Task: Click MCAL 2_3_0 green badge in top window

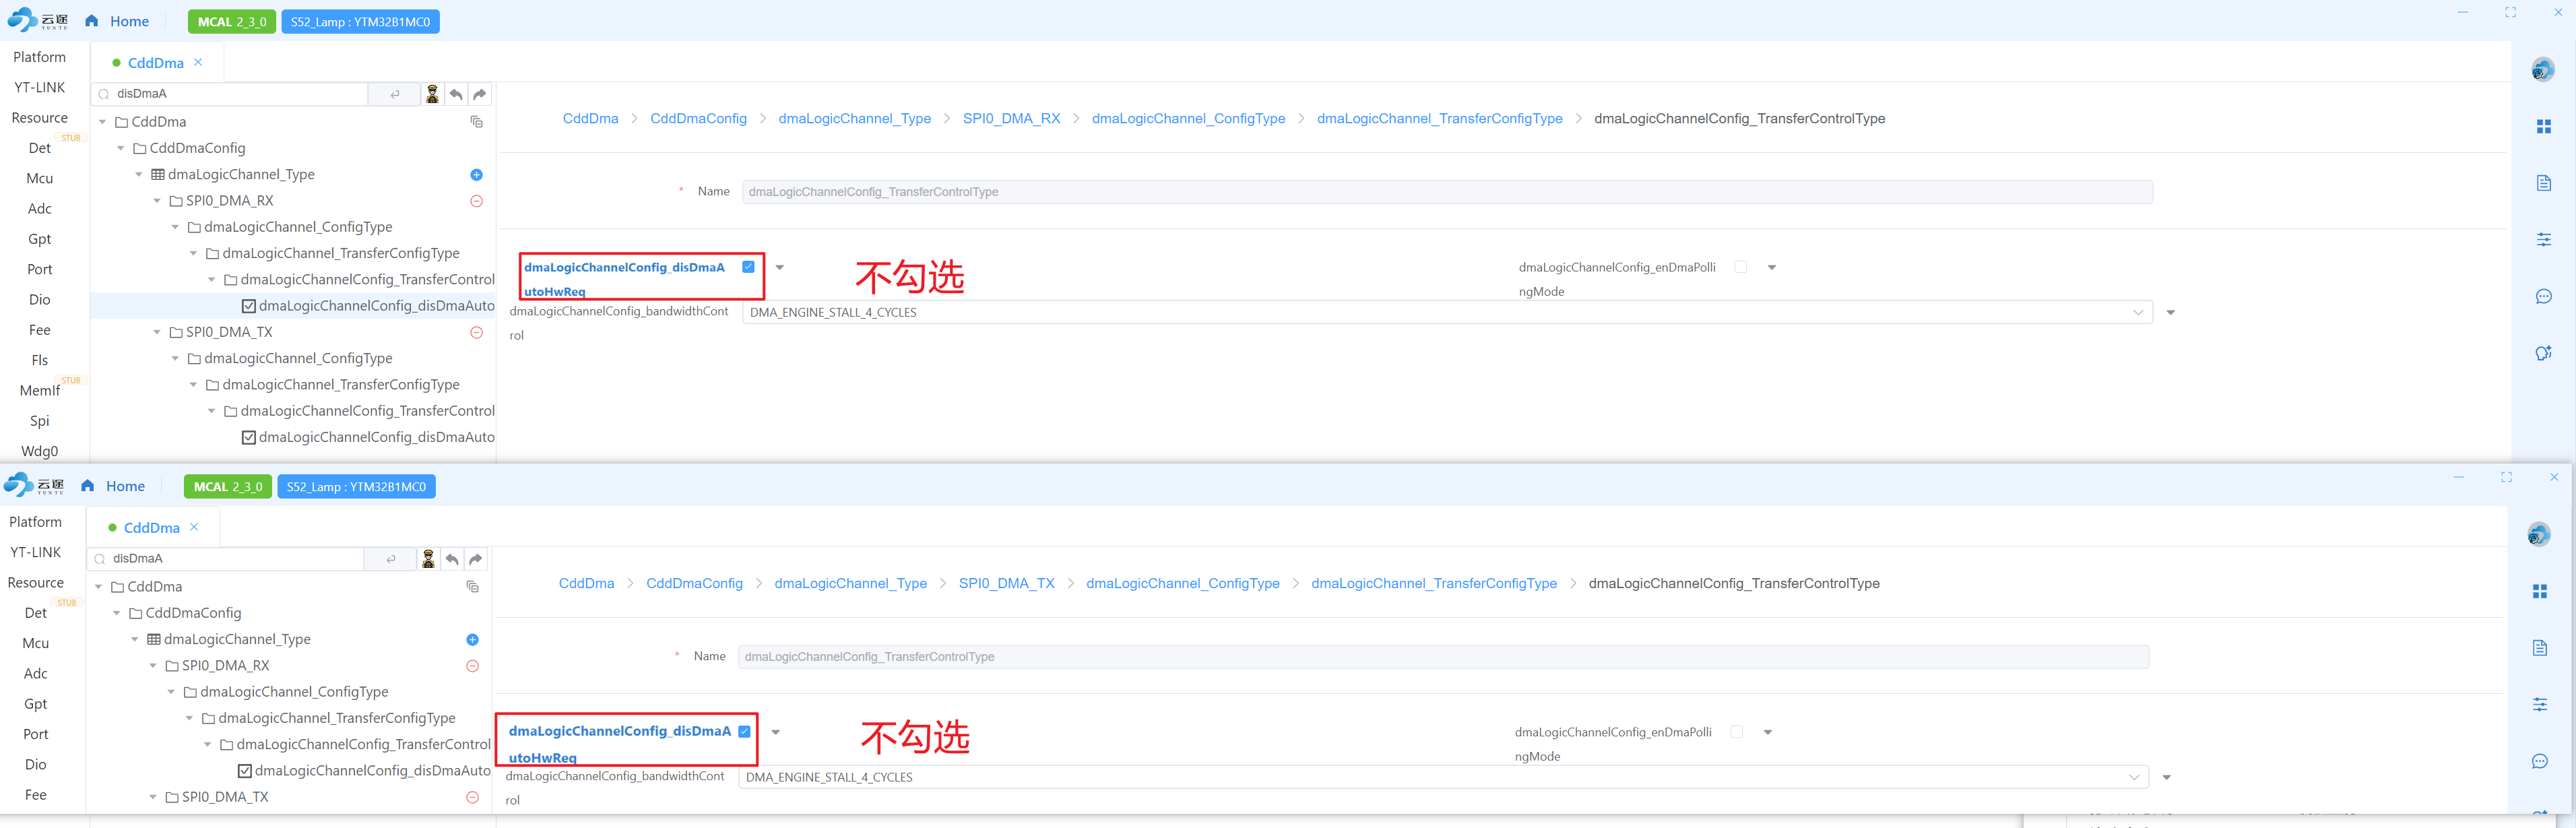Action: click(x=232, y=21)
